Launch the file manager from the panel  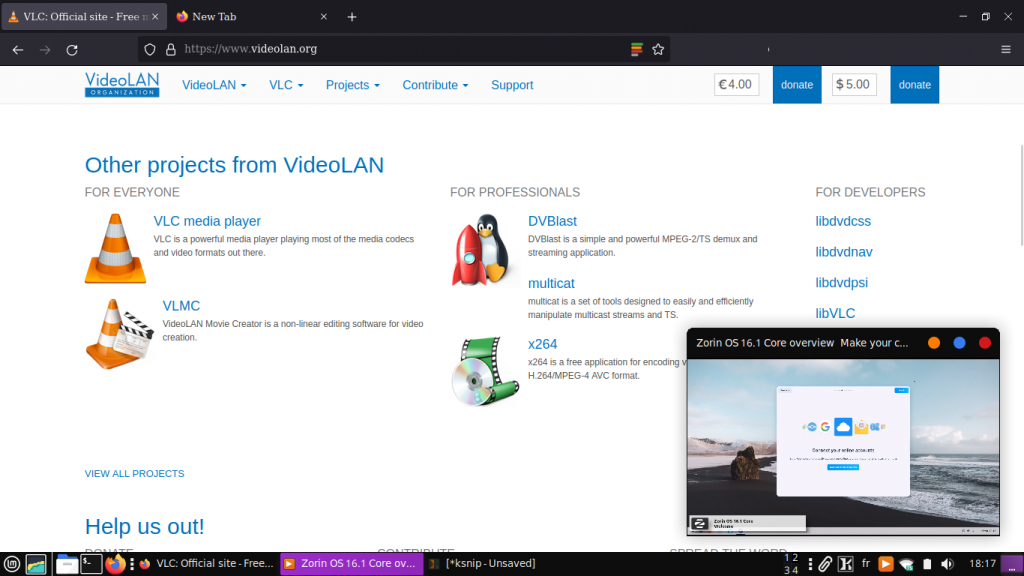click(67, 564)
